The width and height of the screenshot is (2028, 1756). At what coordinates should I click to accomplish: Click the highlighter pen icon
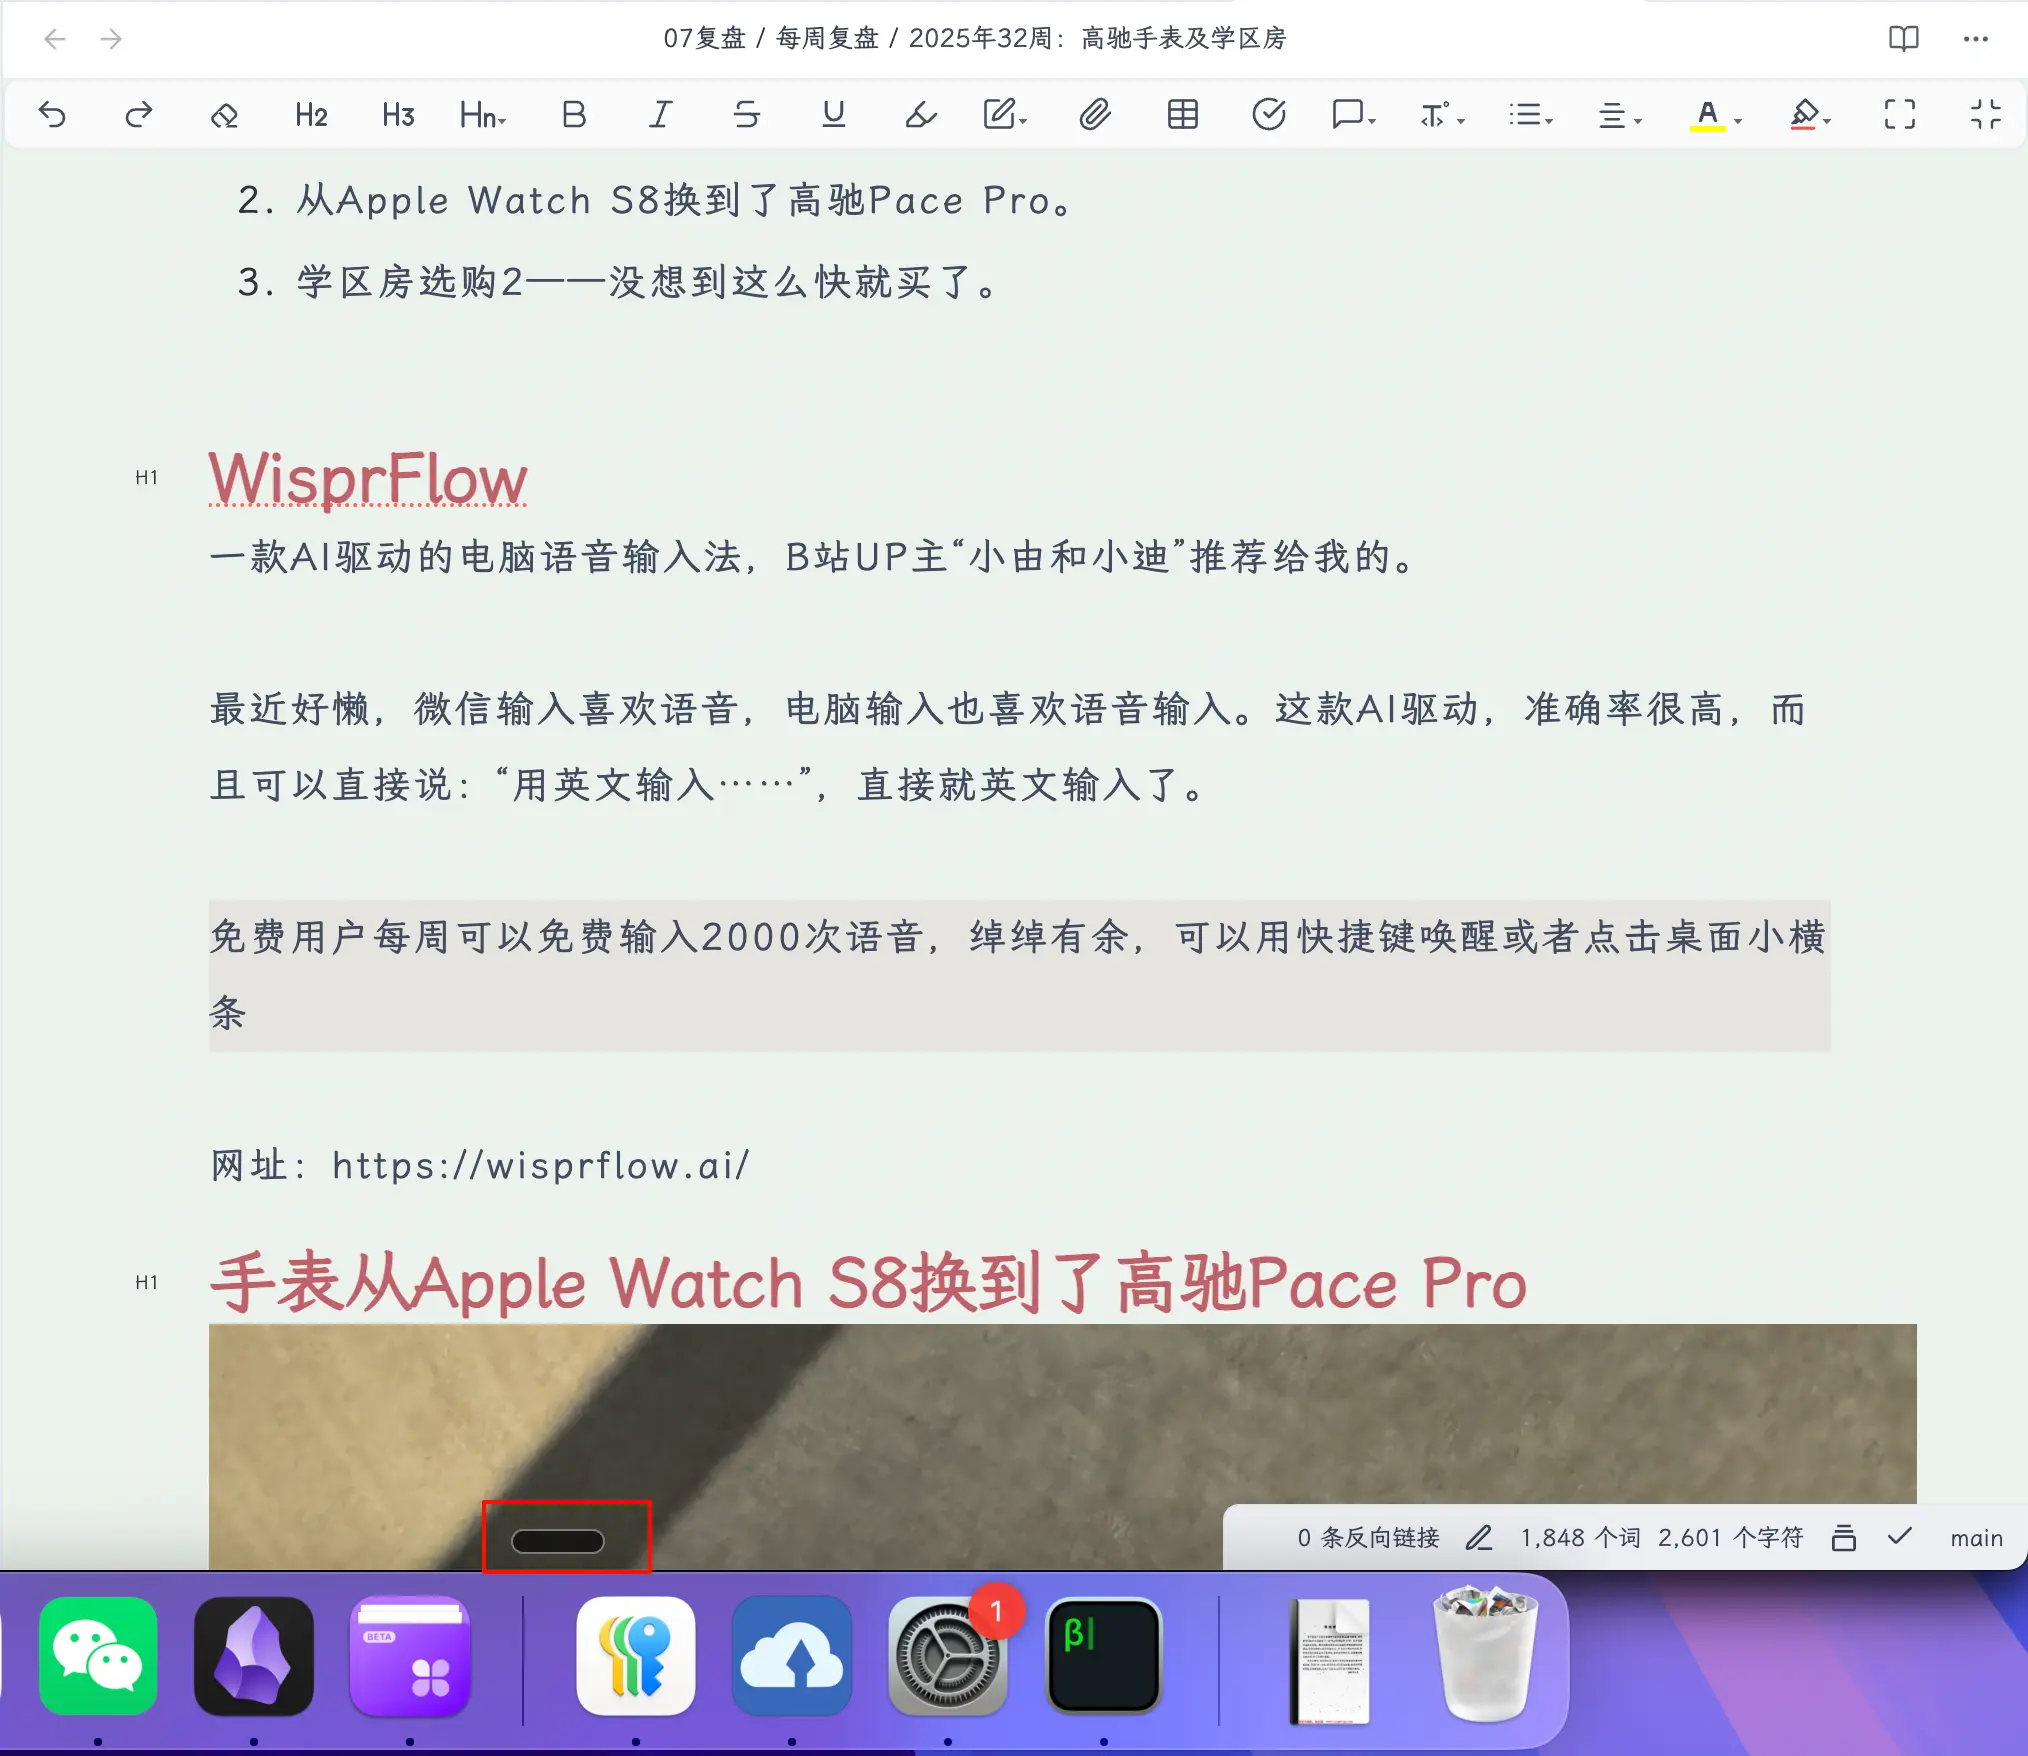tap(920, 115)
